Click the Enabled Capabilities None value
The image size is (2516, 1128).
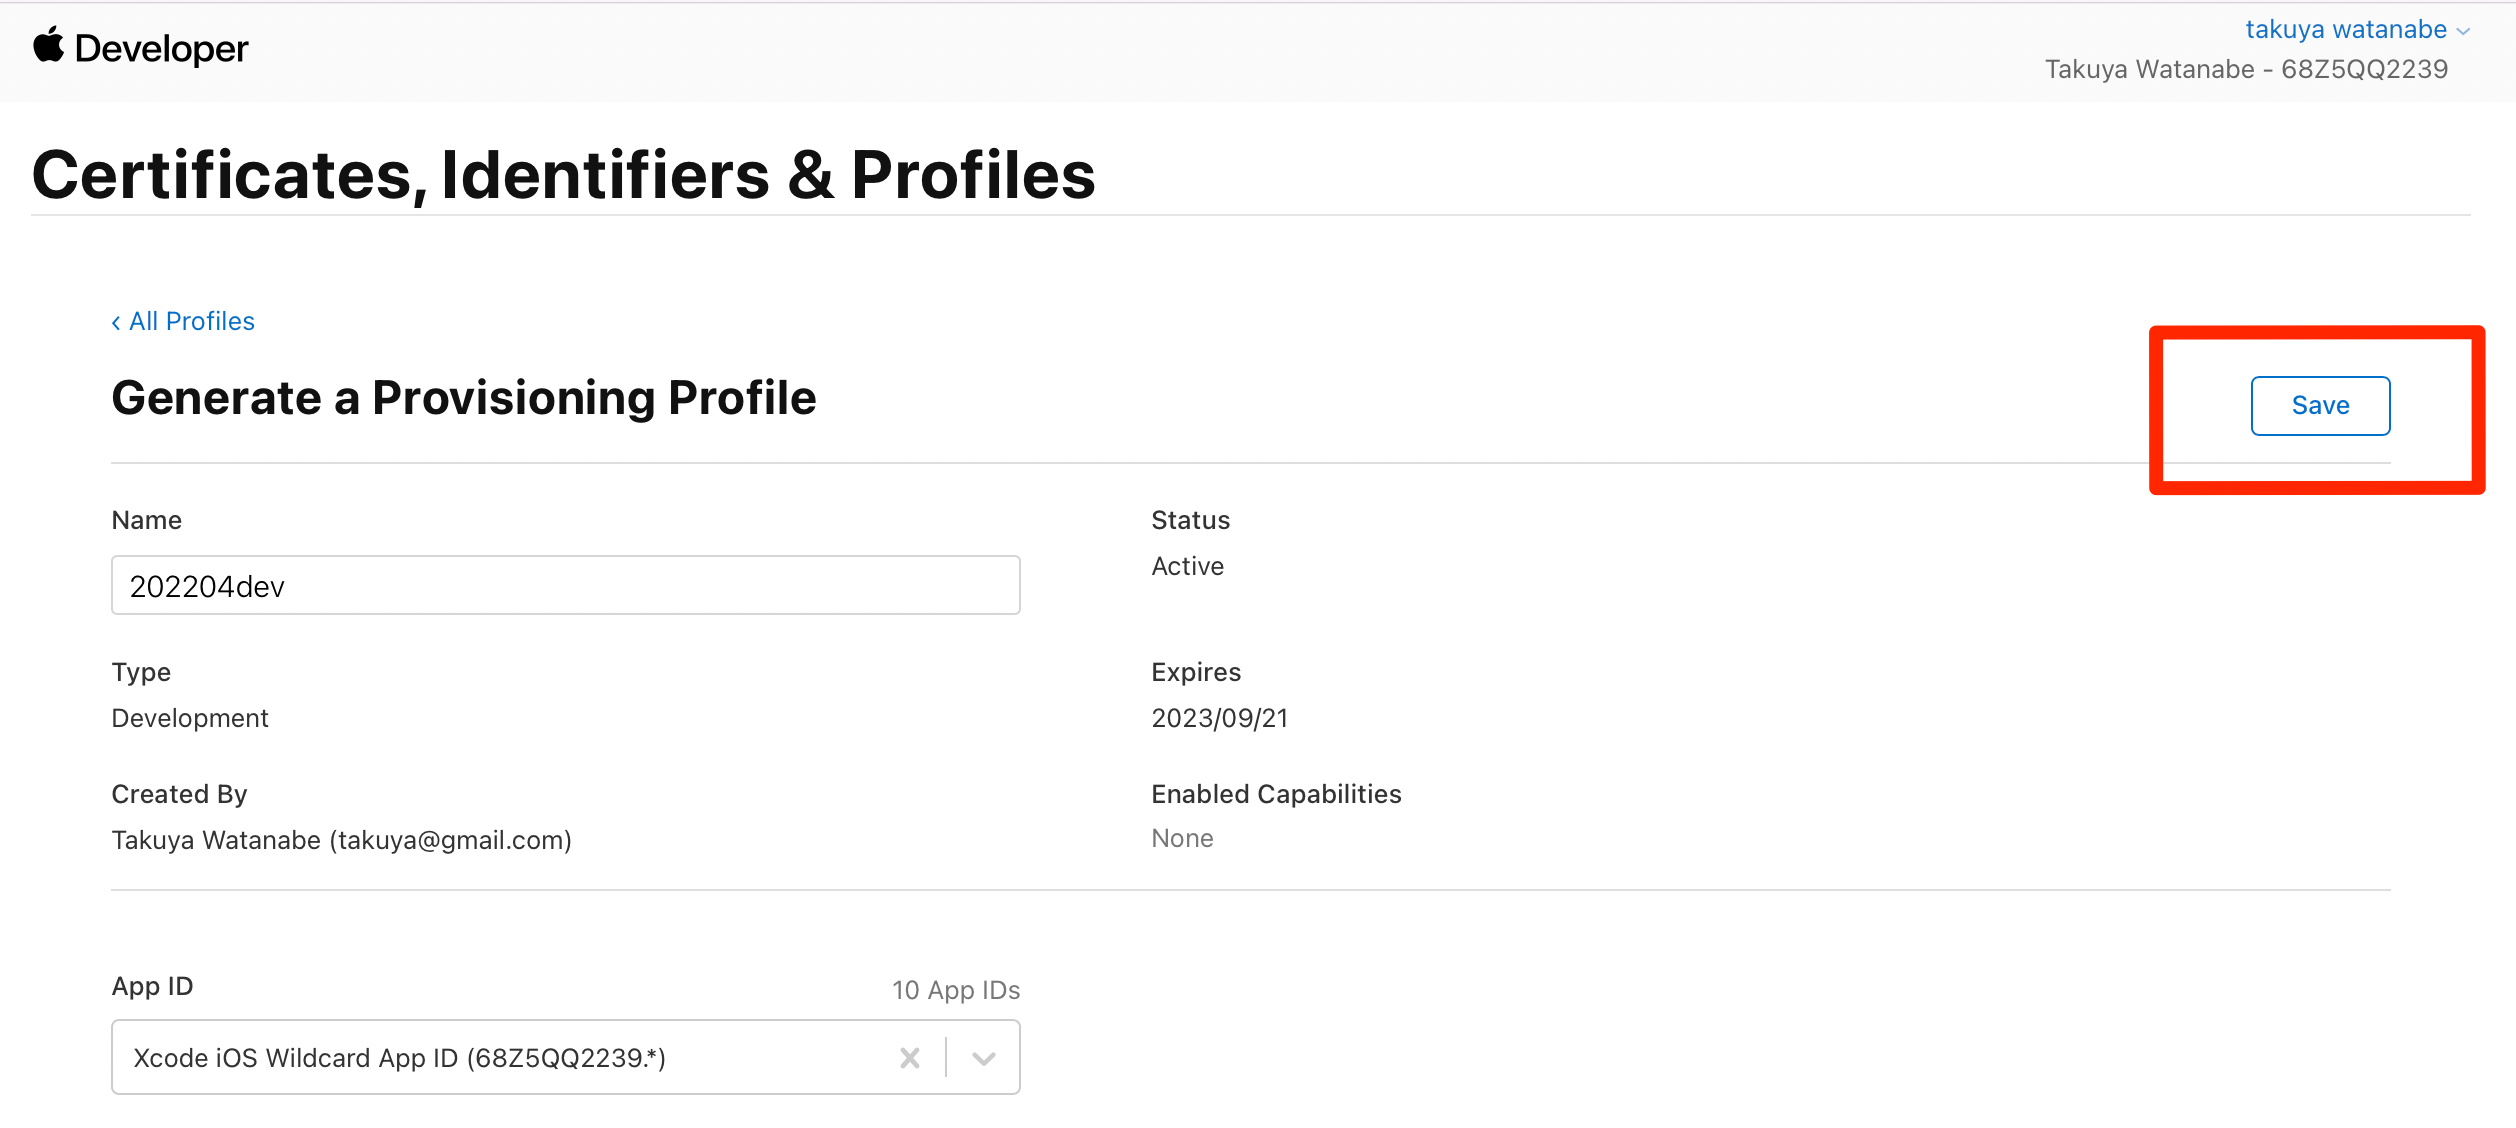pos(1182,838)
